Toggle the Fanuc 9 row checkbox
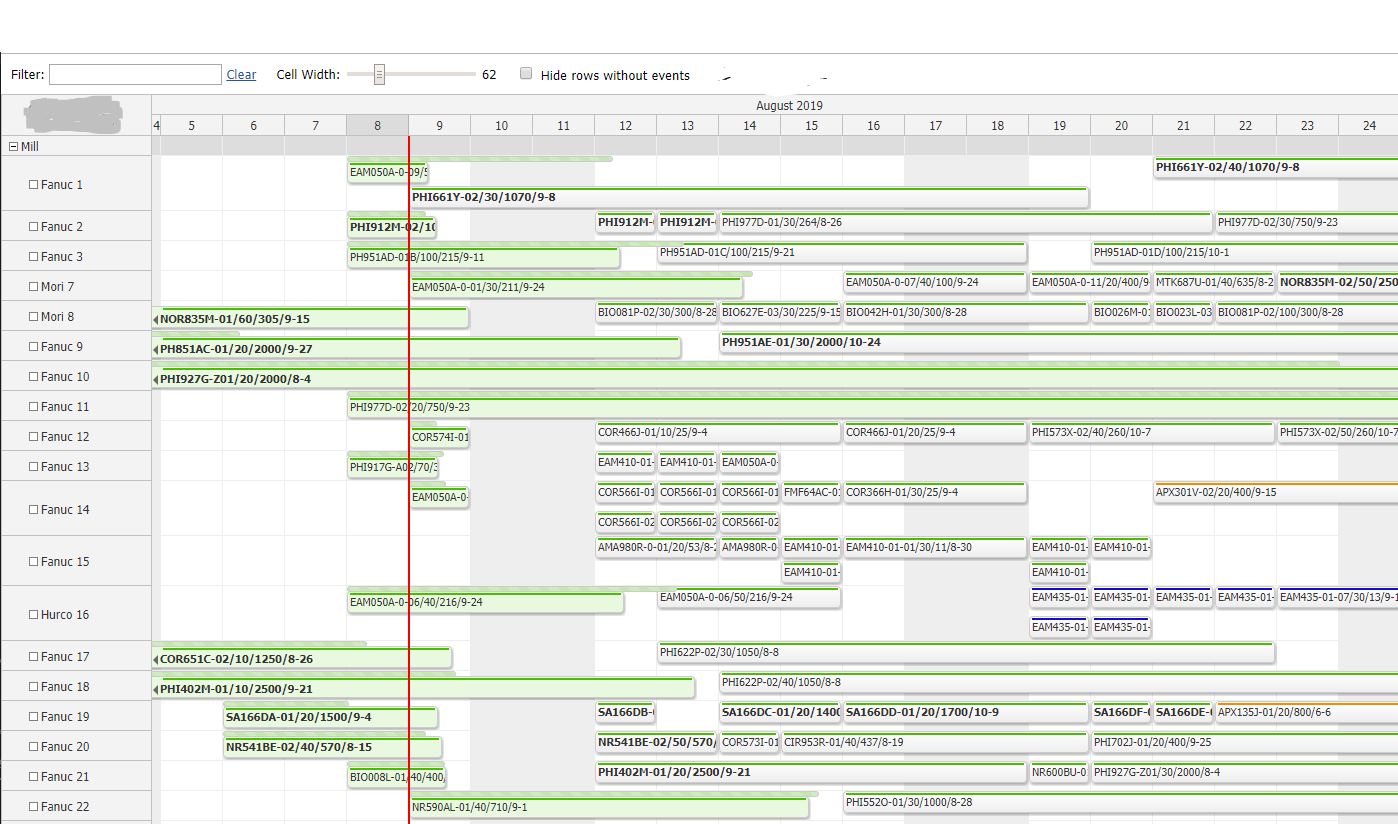Screen dimensions: 1398x824 33,347
